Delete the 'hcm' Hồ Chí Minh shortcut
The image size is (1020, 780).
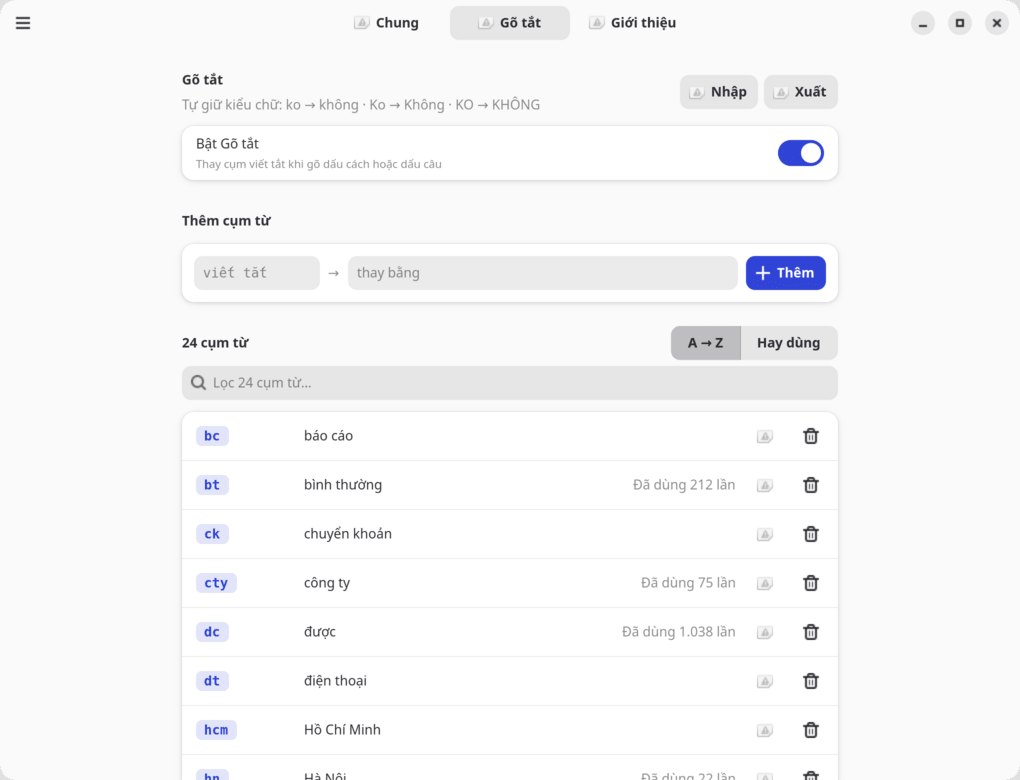(x=811, y=730)
